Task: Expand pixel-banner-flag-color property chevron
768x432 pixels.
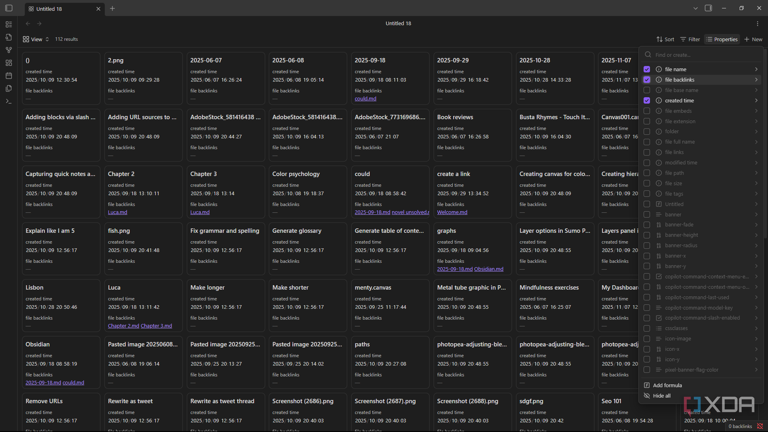Action: click(x=756, y=370)
